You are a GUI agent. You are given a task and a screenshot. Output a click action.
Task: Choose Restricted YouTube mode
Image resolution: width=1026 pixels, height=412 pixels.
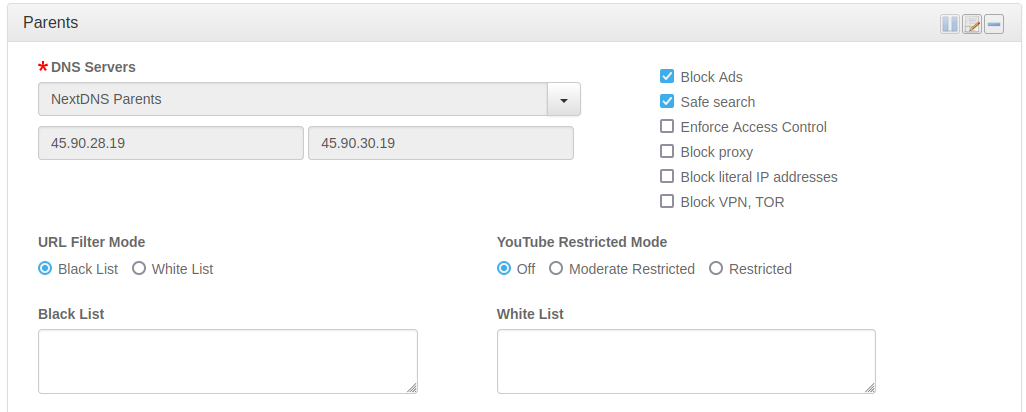(716, 269)
